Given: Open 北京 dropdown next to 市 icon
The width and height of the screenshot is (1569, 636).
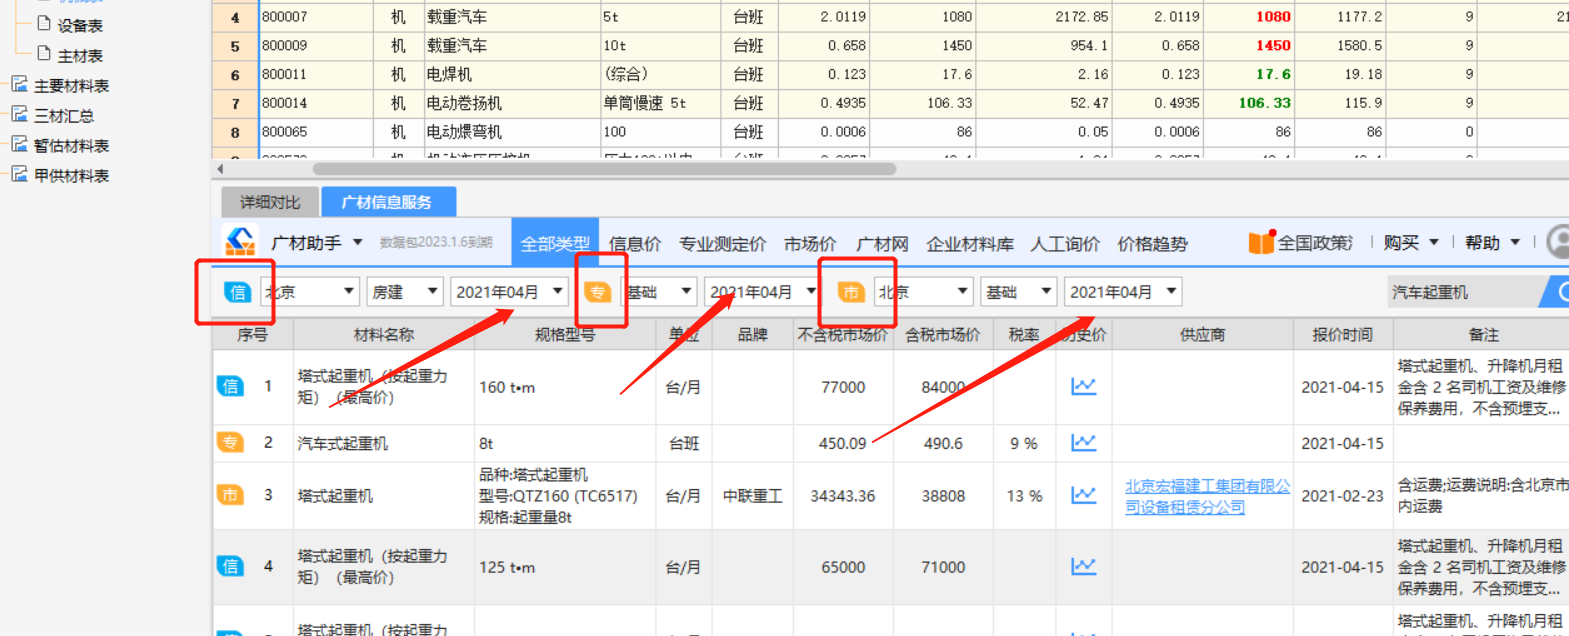Looking at the screenshot, I should pyautogui.click(x=923, y=292).
